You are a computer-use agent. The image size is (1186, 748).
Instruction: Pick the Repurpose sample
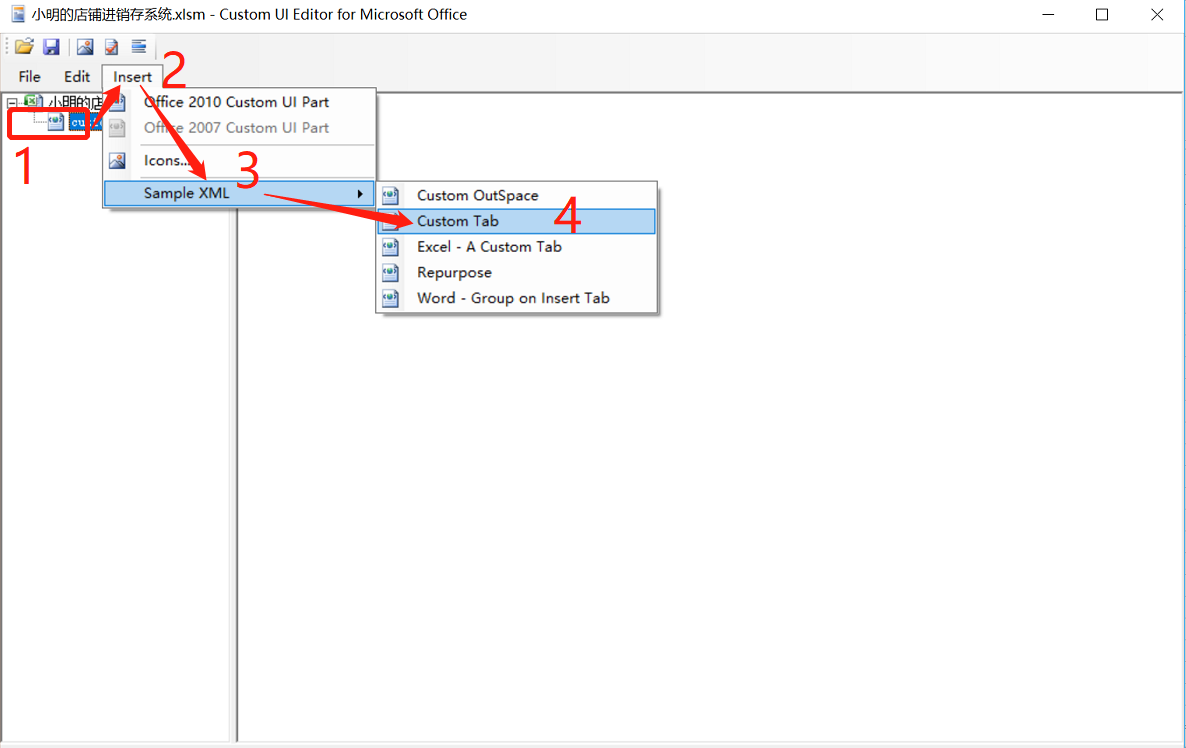coord(517,272)
